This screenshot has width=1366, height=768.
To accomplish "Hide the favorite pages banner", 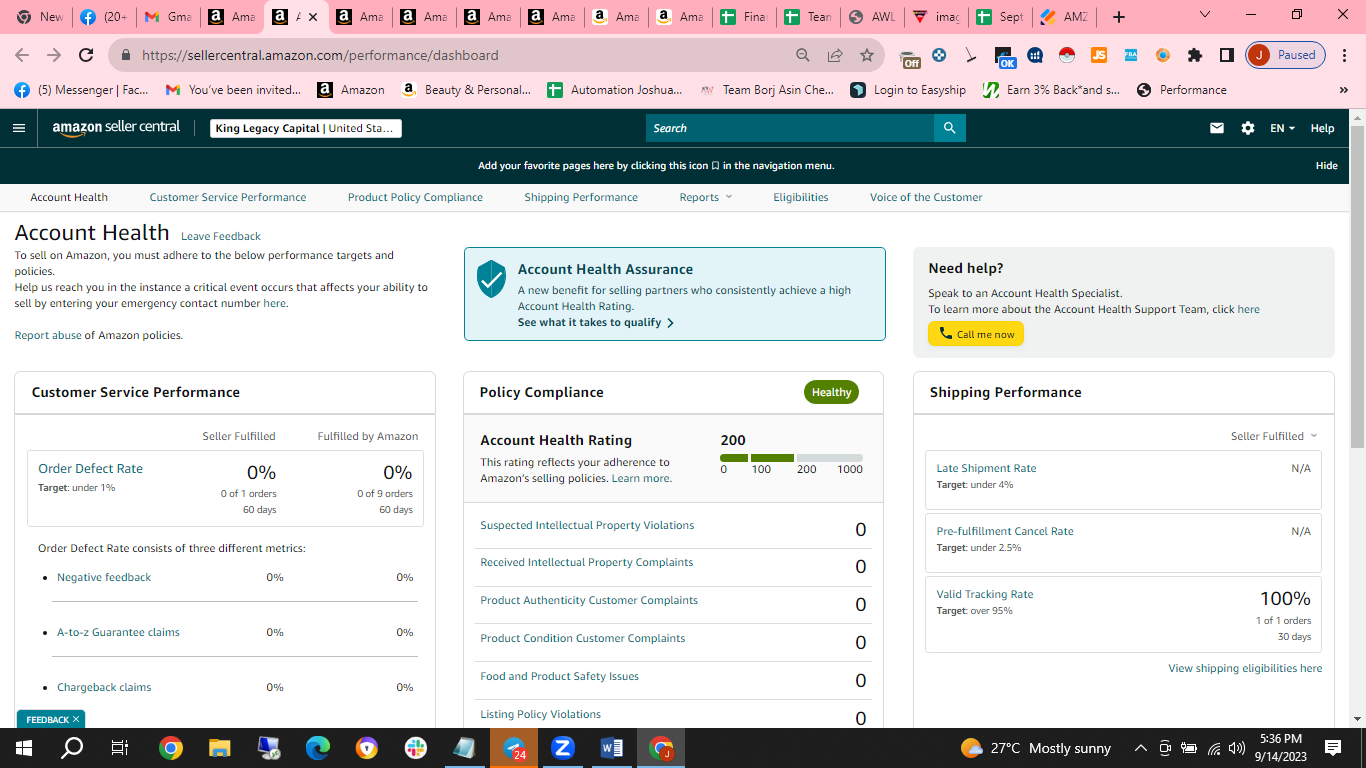I will pos(1327,166).
